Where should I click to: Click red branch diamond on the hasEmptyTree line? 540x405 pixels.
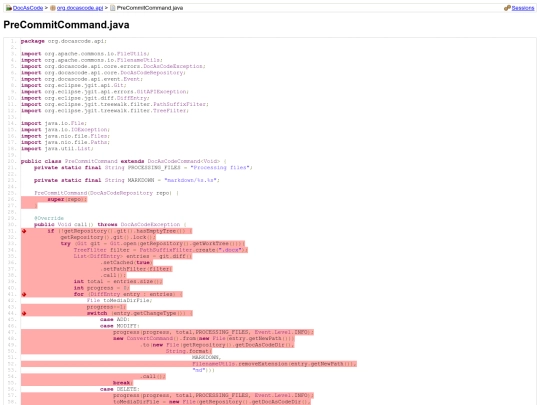[24, 231]
